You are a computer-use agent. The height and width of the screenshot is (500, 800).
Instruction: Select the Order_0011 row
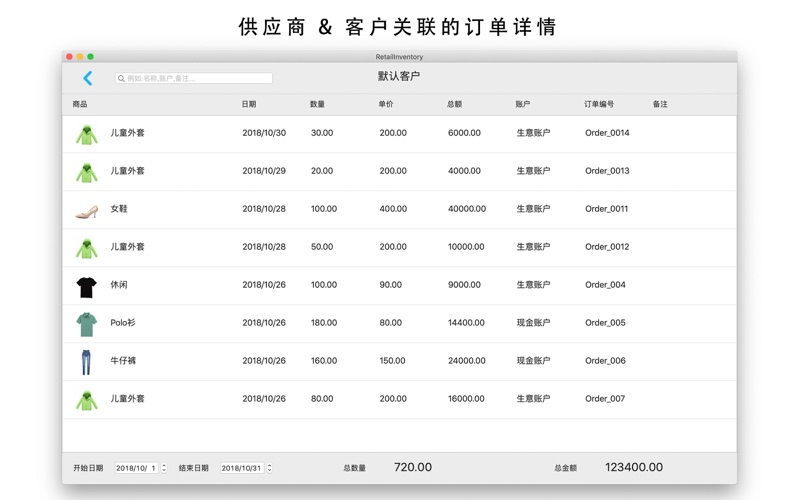(400, 209)
